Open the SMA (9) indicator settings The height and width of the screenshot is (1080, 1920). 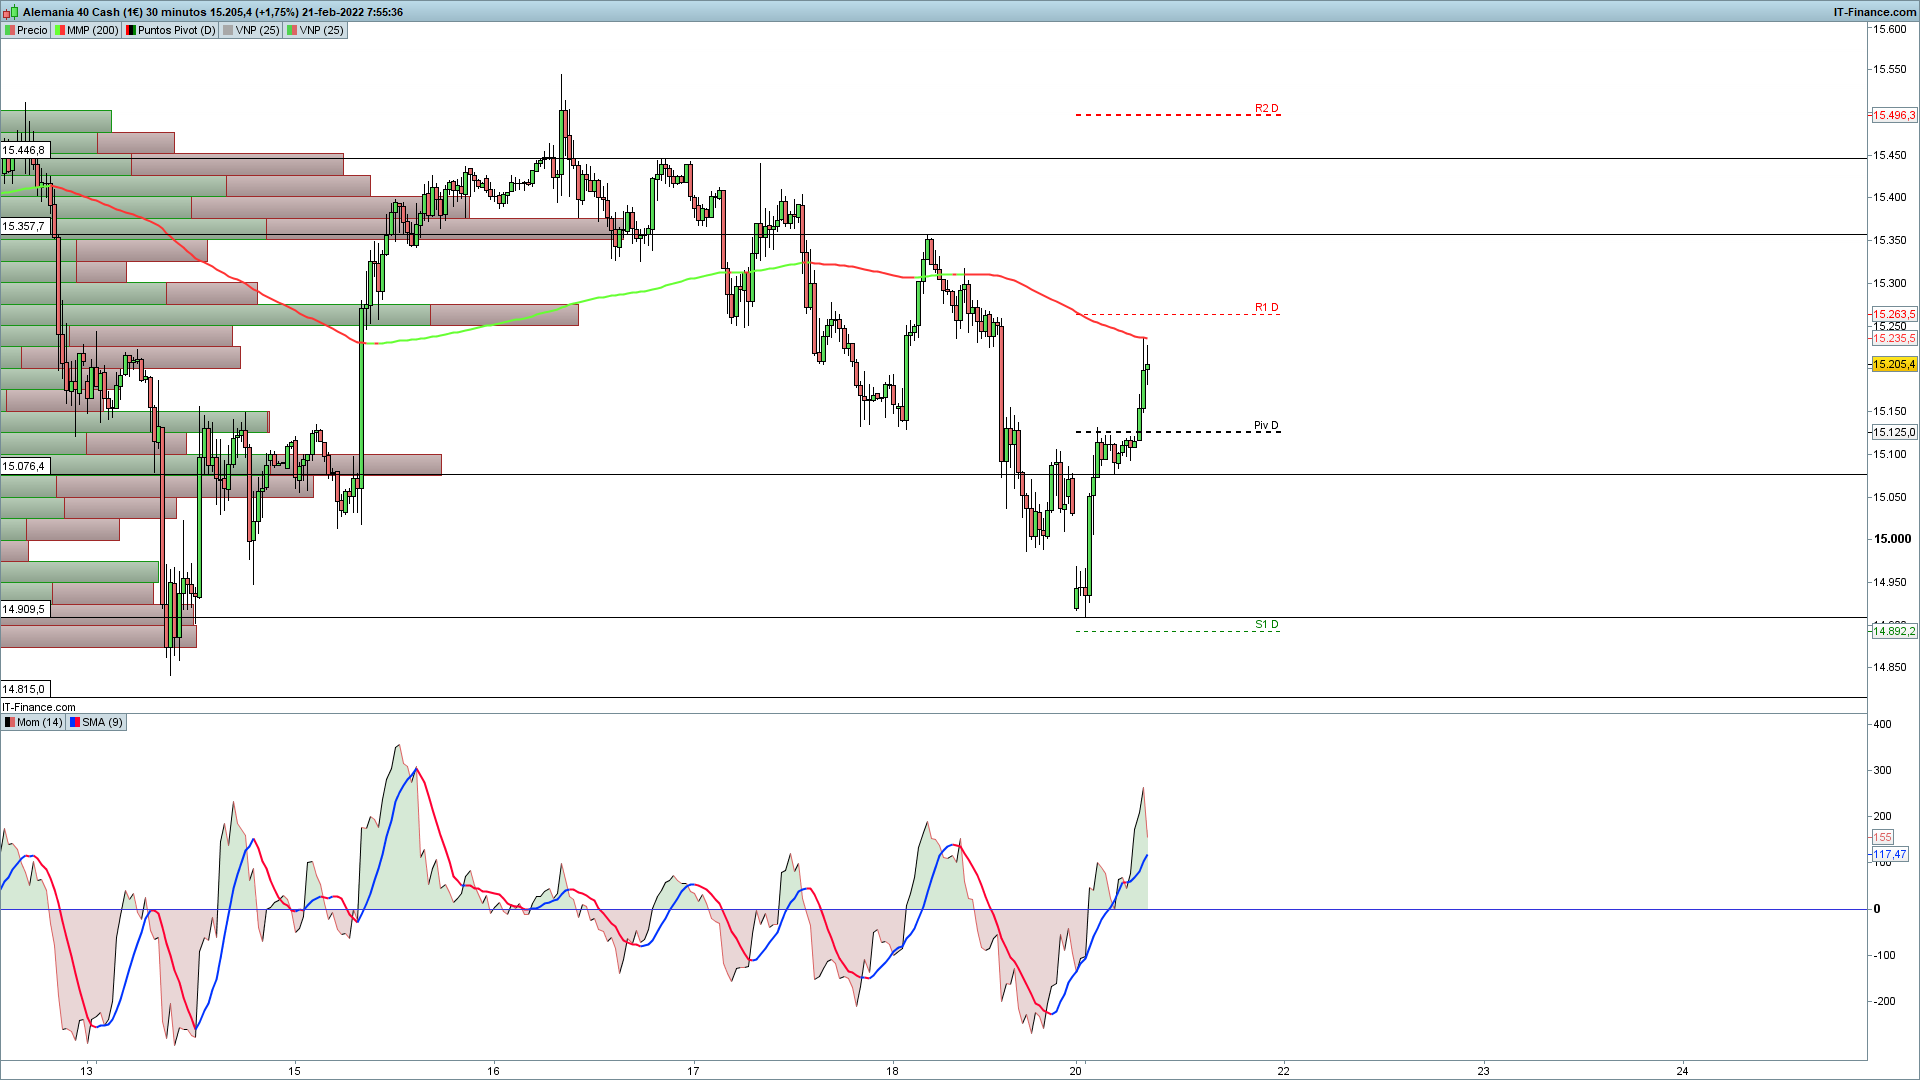pyautogui.click(x=96, y=722)
